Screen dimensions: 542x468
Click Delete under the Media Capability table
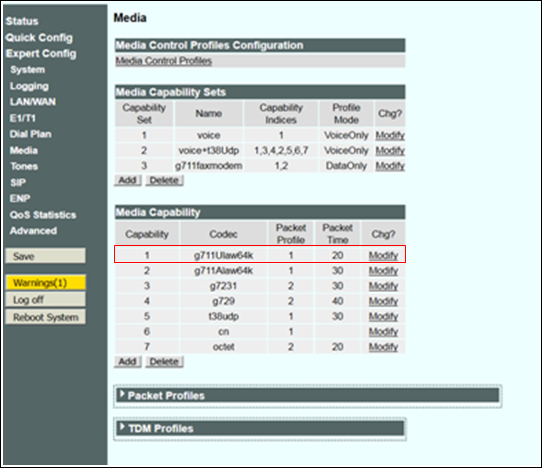164,362
